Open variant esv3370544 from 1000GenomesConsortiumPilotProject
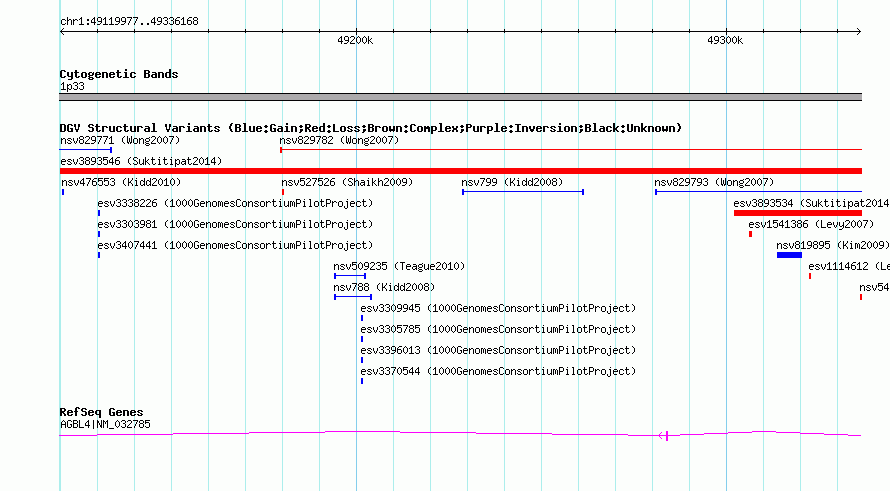The image size is (890, 491). [x=498, y=371]
